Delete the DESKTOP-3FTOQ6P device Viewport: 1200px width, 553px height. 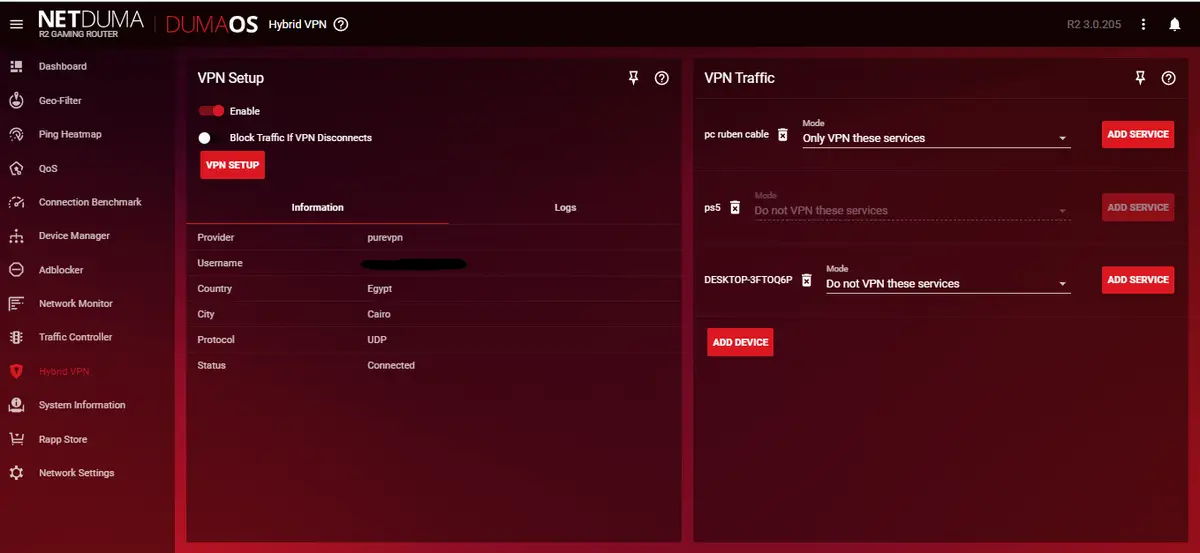[x=806, y=280]
